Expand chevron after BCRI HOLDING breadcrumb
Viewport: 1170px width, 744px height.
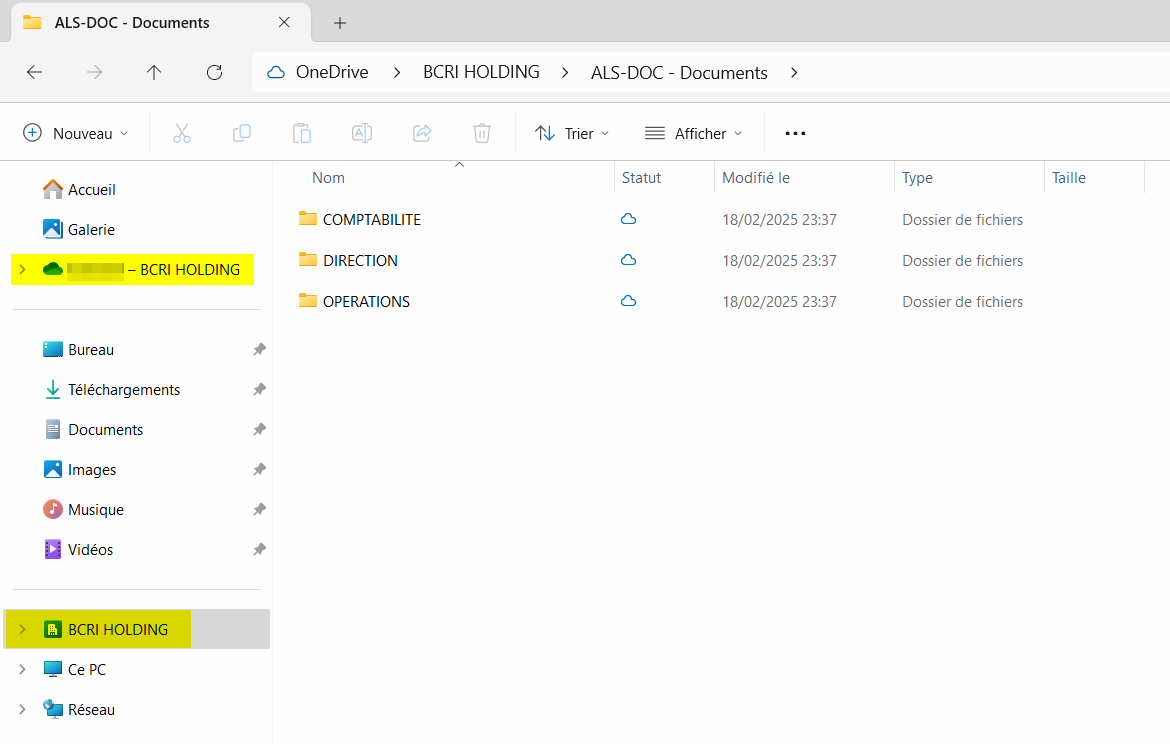[x=565, y=72]
